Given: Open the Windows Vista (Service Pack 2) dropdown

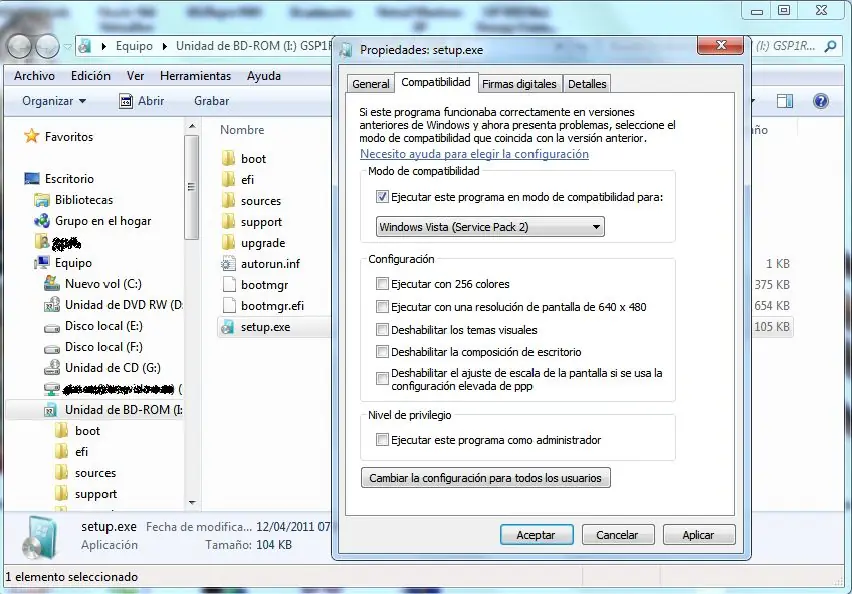Looking at the screenshot, I should [490, 227].
